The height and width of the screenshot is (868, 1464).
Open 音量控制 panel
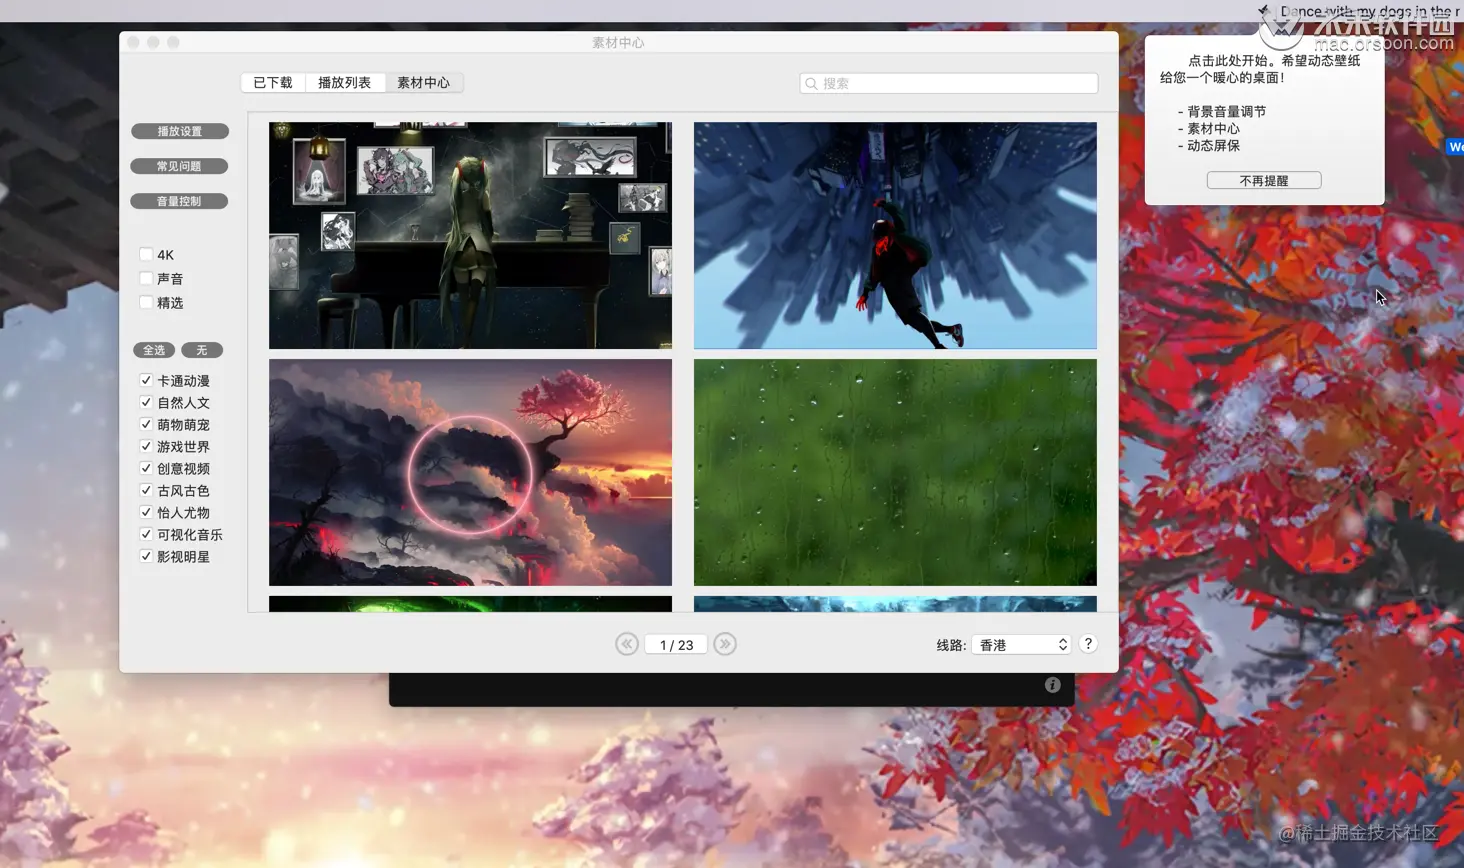click(179, 201)
